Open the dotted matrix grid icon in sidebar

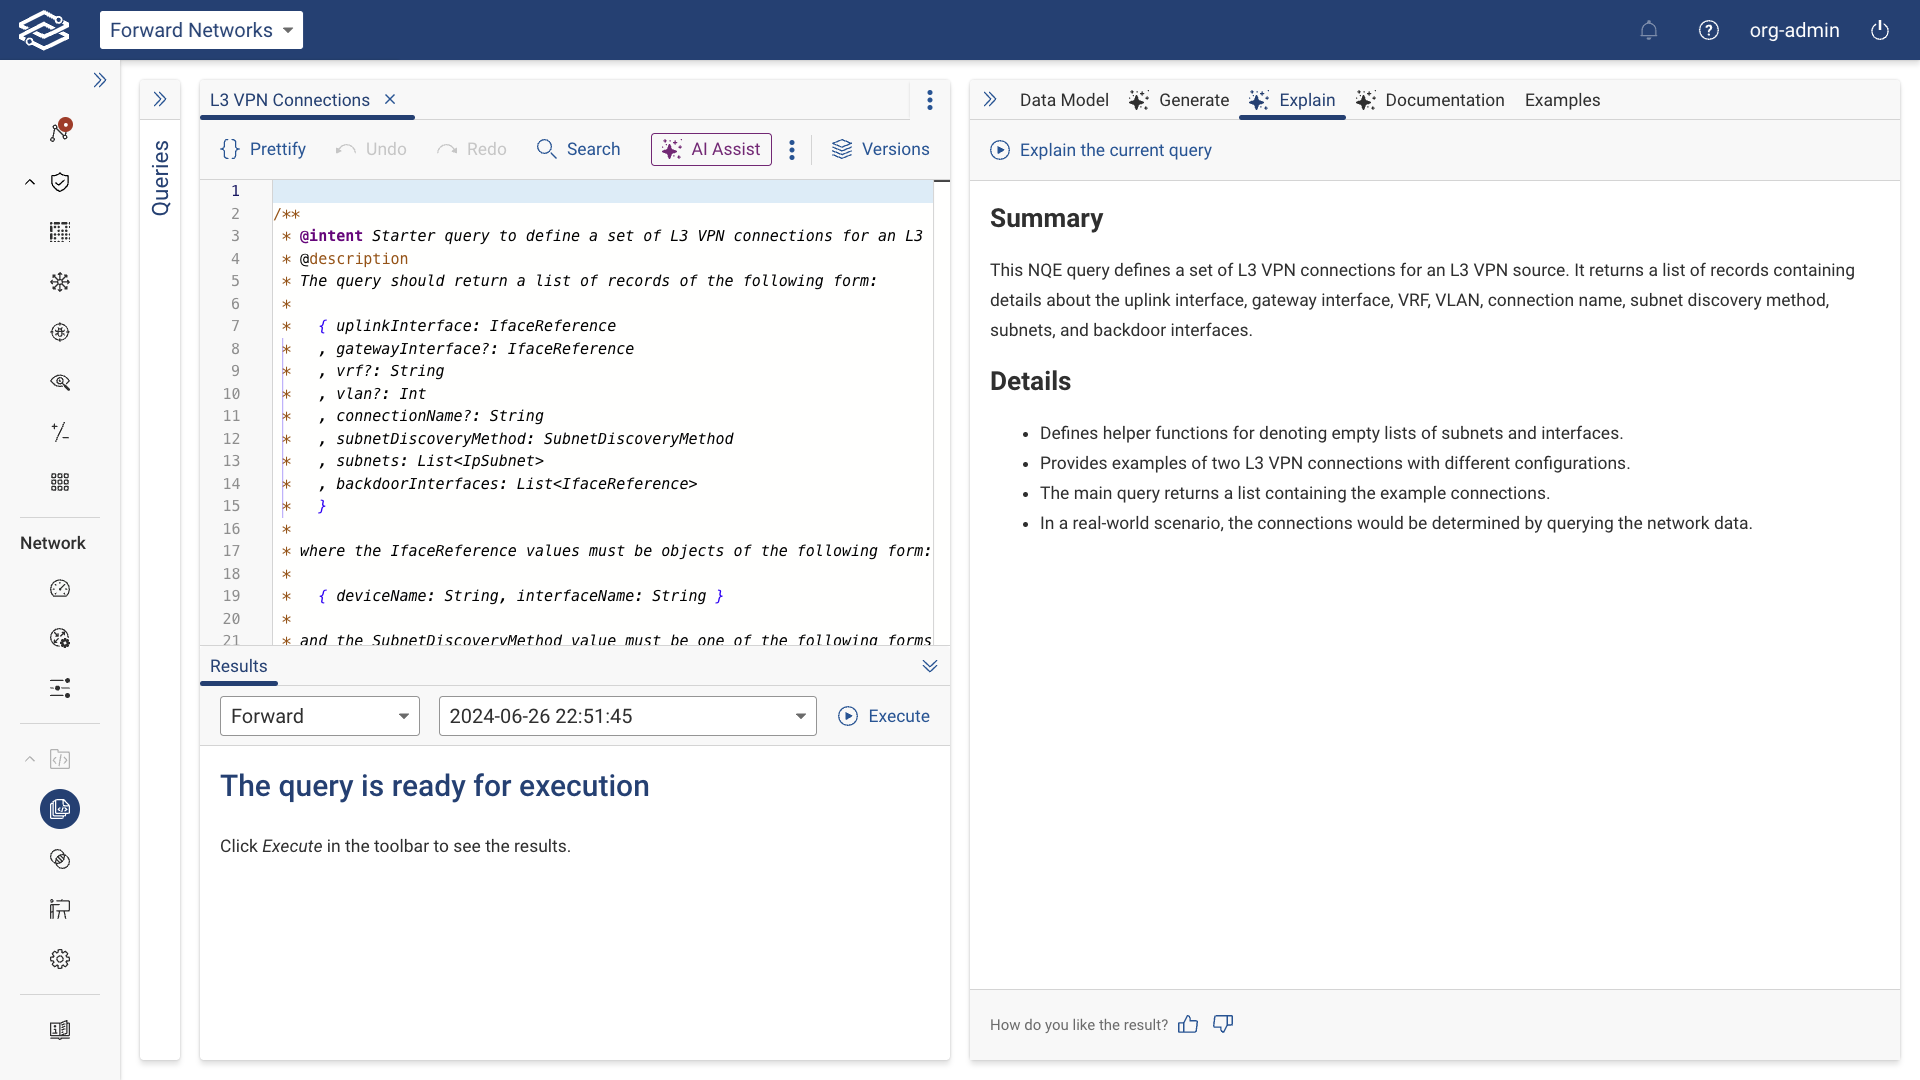tap(60, 232)
